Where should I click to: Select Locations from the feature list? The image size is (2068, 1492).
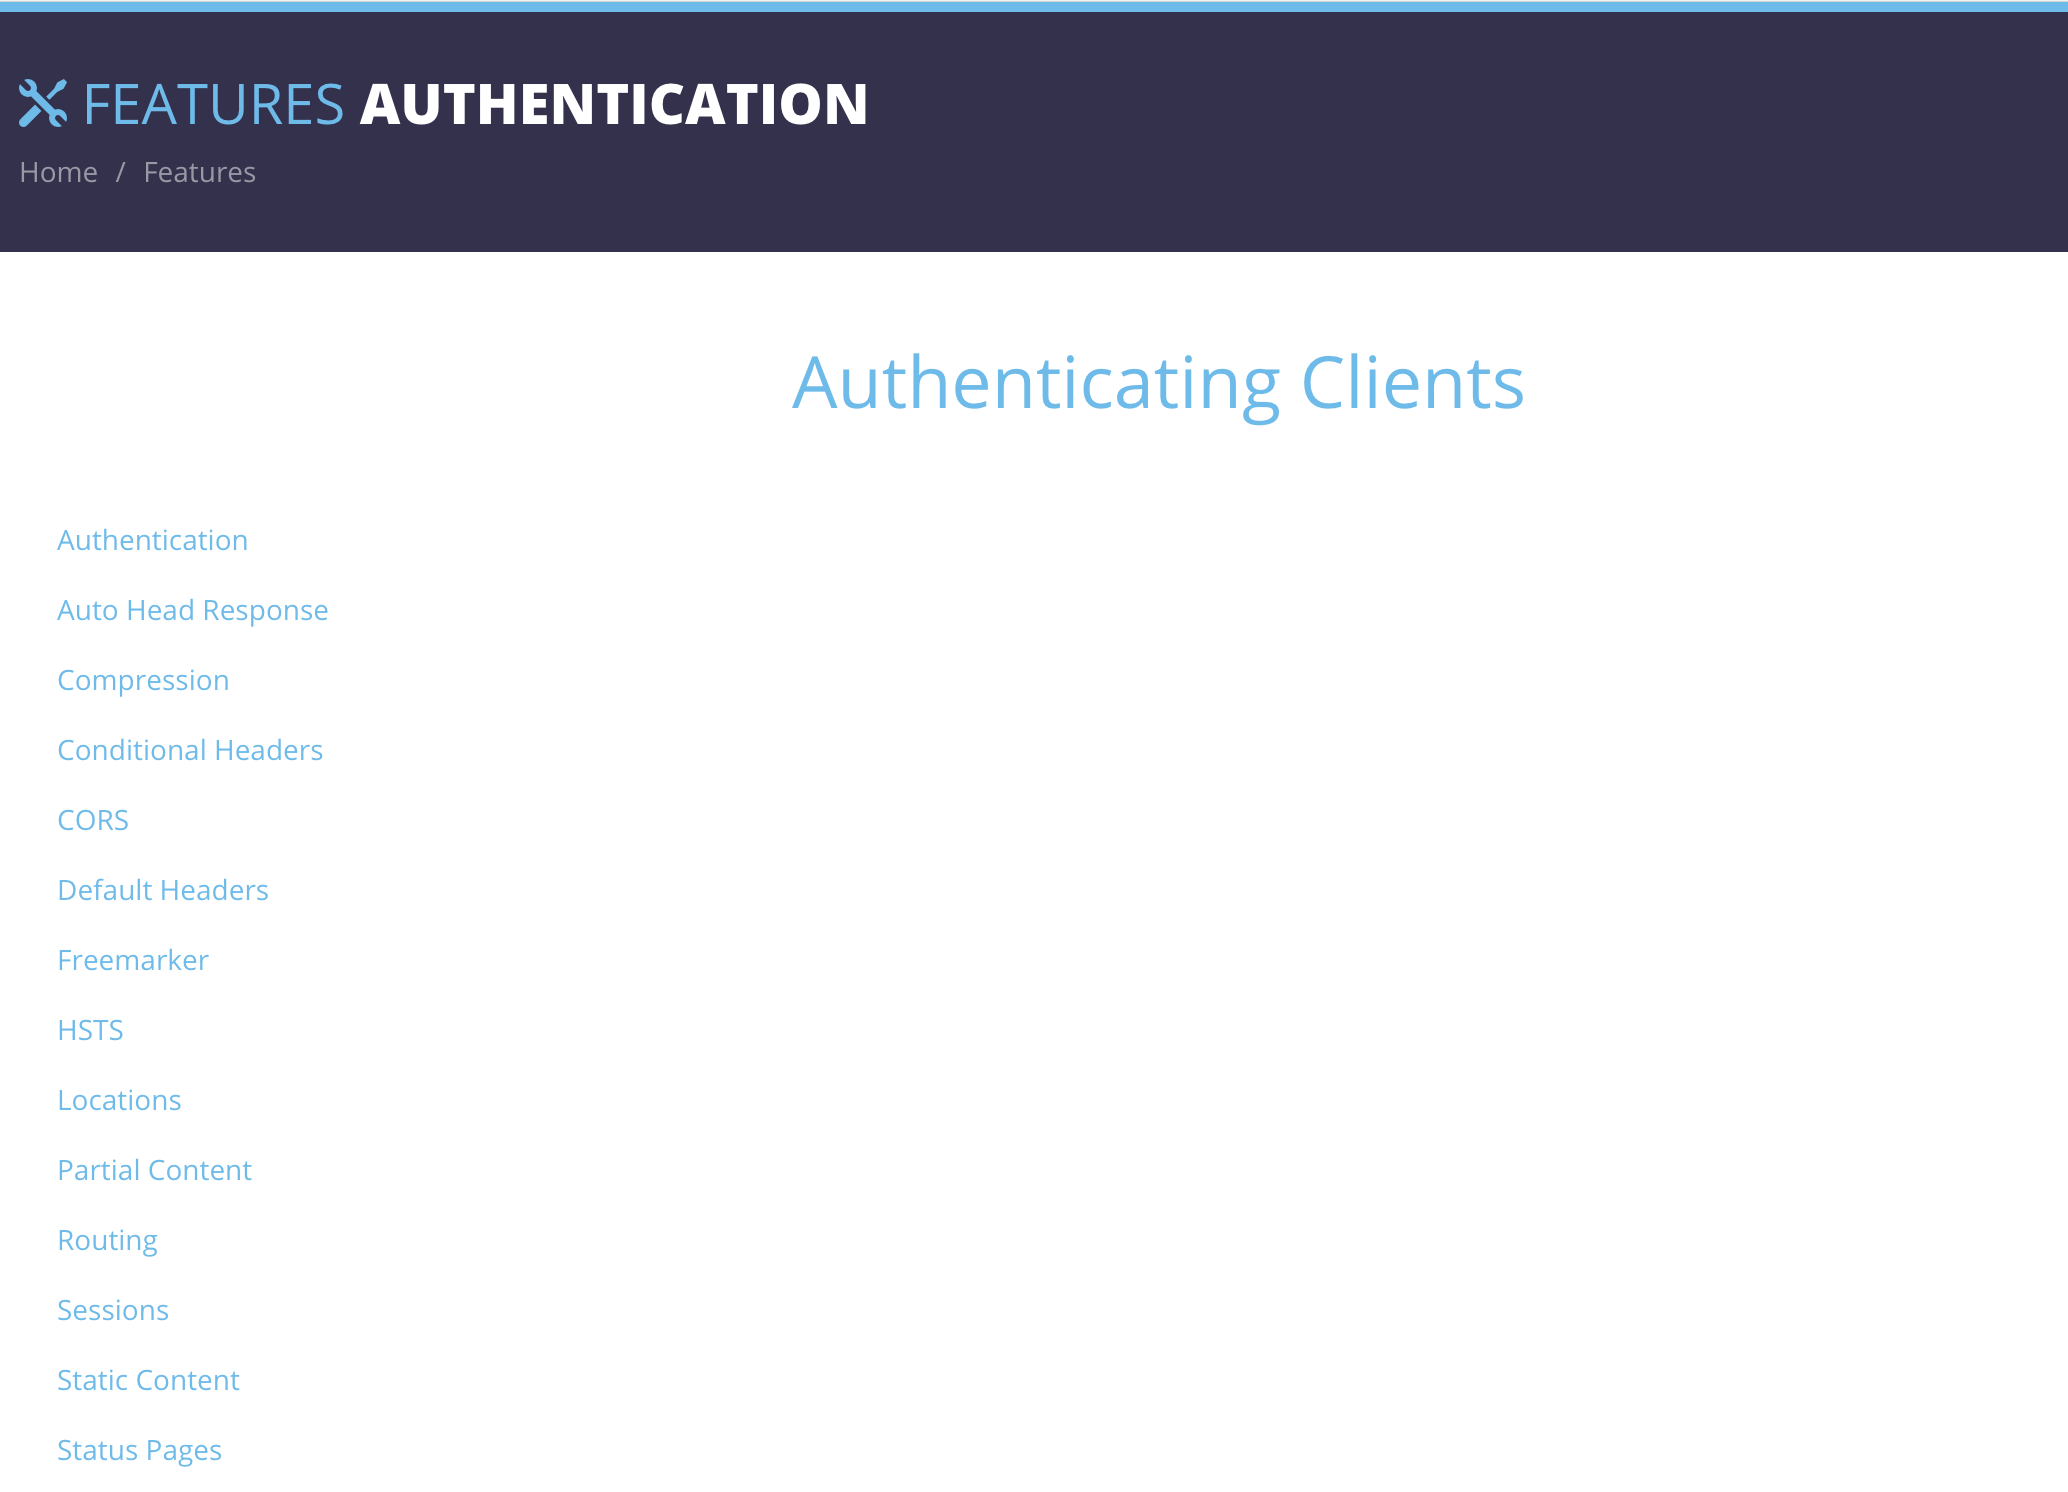(x=120, y=1099)
